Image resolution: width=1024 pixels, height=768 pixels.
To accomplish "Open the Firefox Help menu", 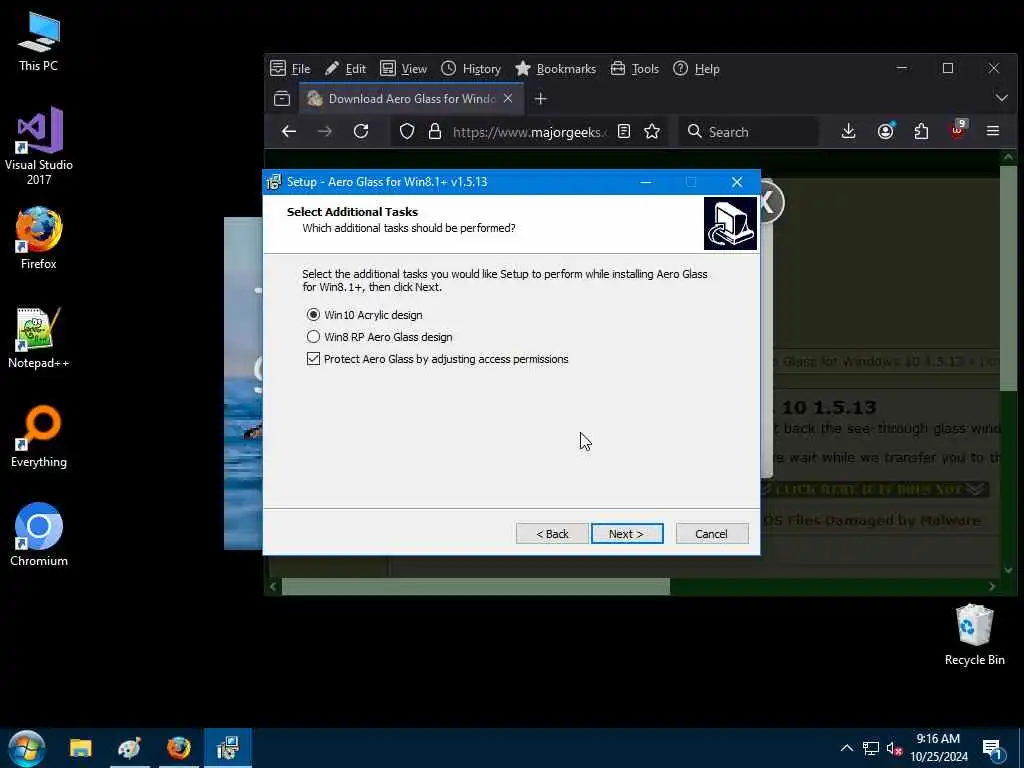I will 696,69.
